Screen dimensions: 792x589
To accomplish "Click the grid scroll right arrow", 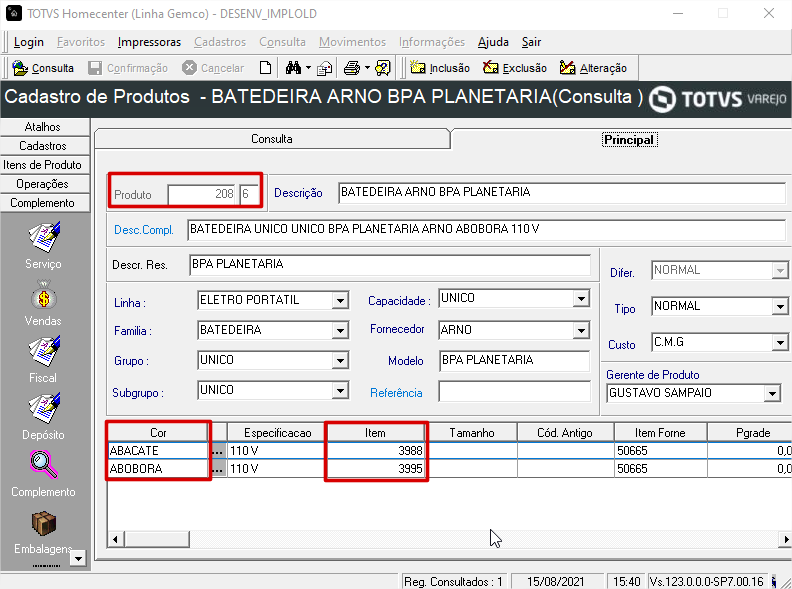I will point(785,539).
